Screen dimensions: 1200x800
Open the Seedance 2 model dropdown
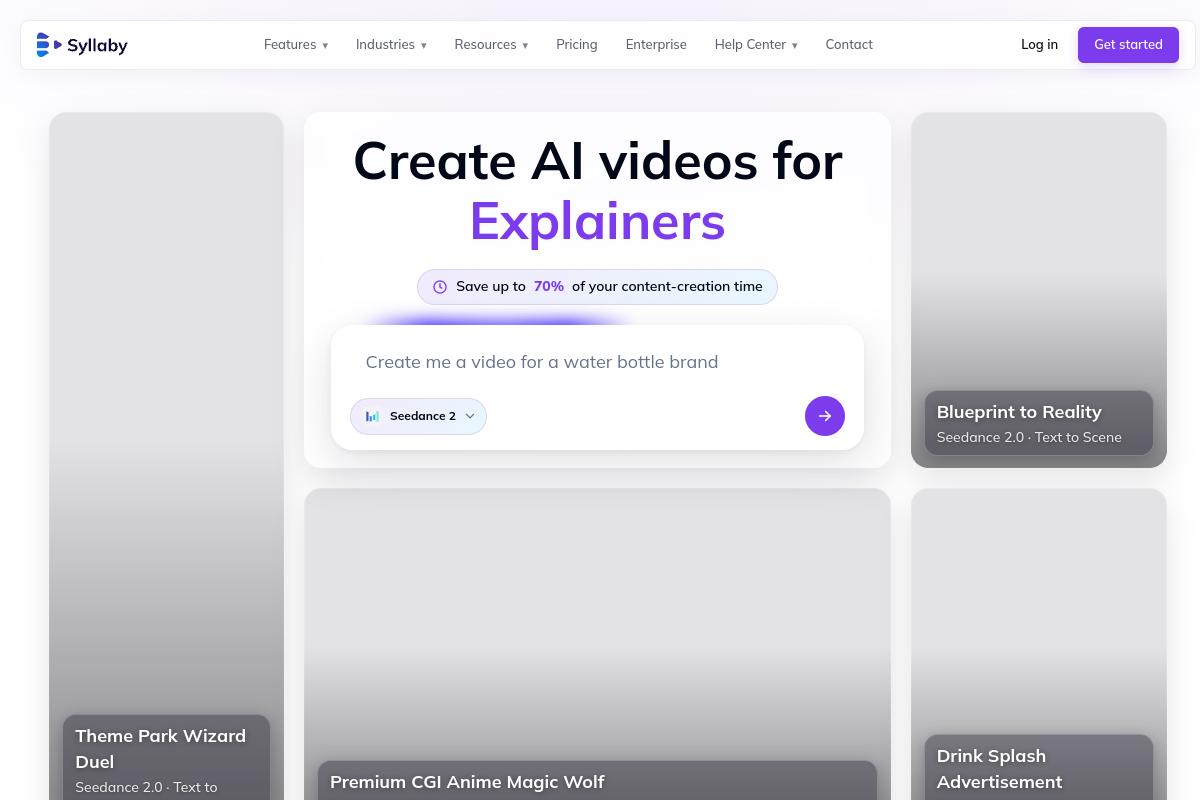click(x=418, y=416)
